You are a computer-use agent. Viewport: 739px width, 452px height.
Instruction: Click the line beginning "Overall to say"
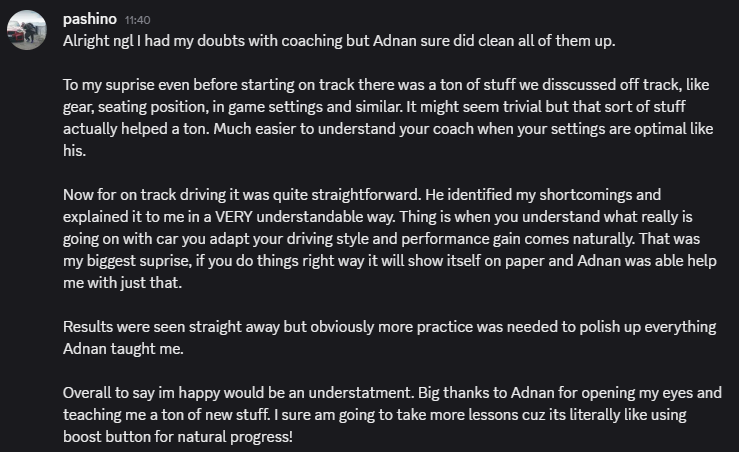[391, 392]
